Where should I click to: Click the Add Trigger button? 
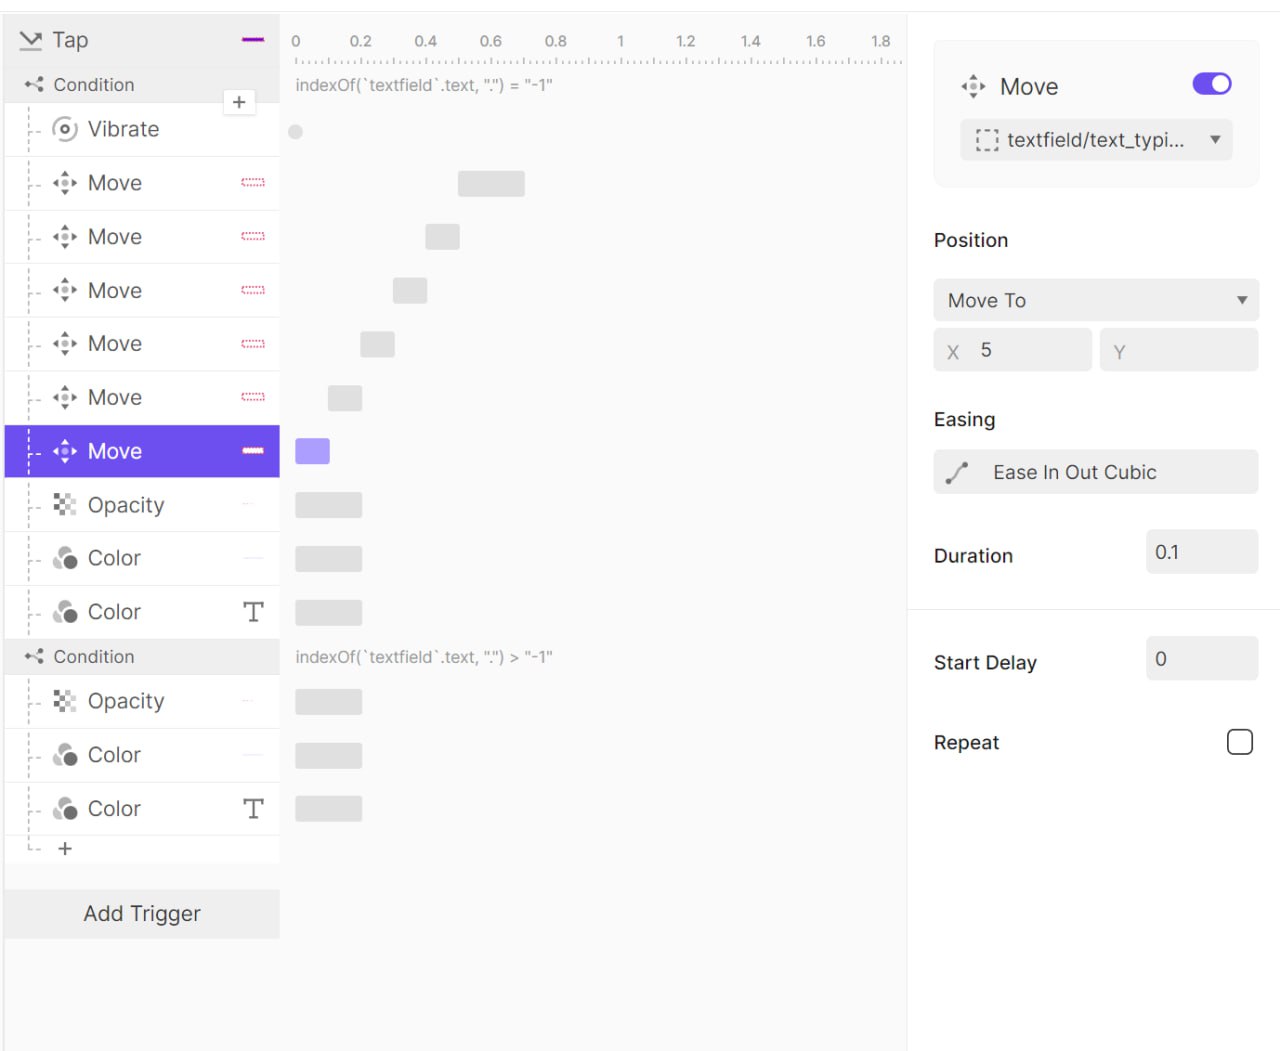(142, 914)
